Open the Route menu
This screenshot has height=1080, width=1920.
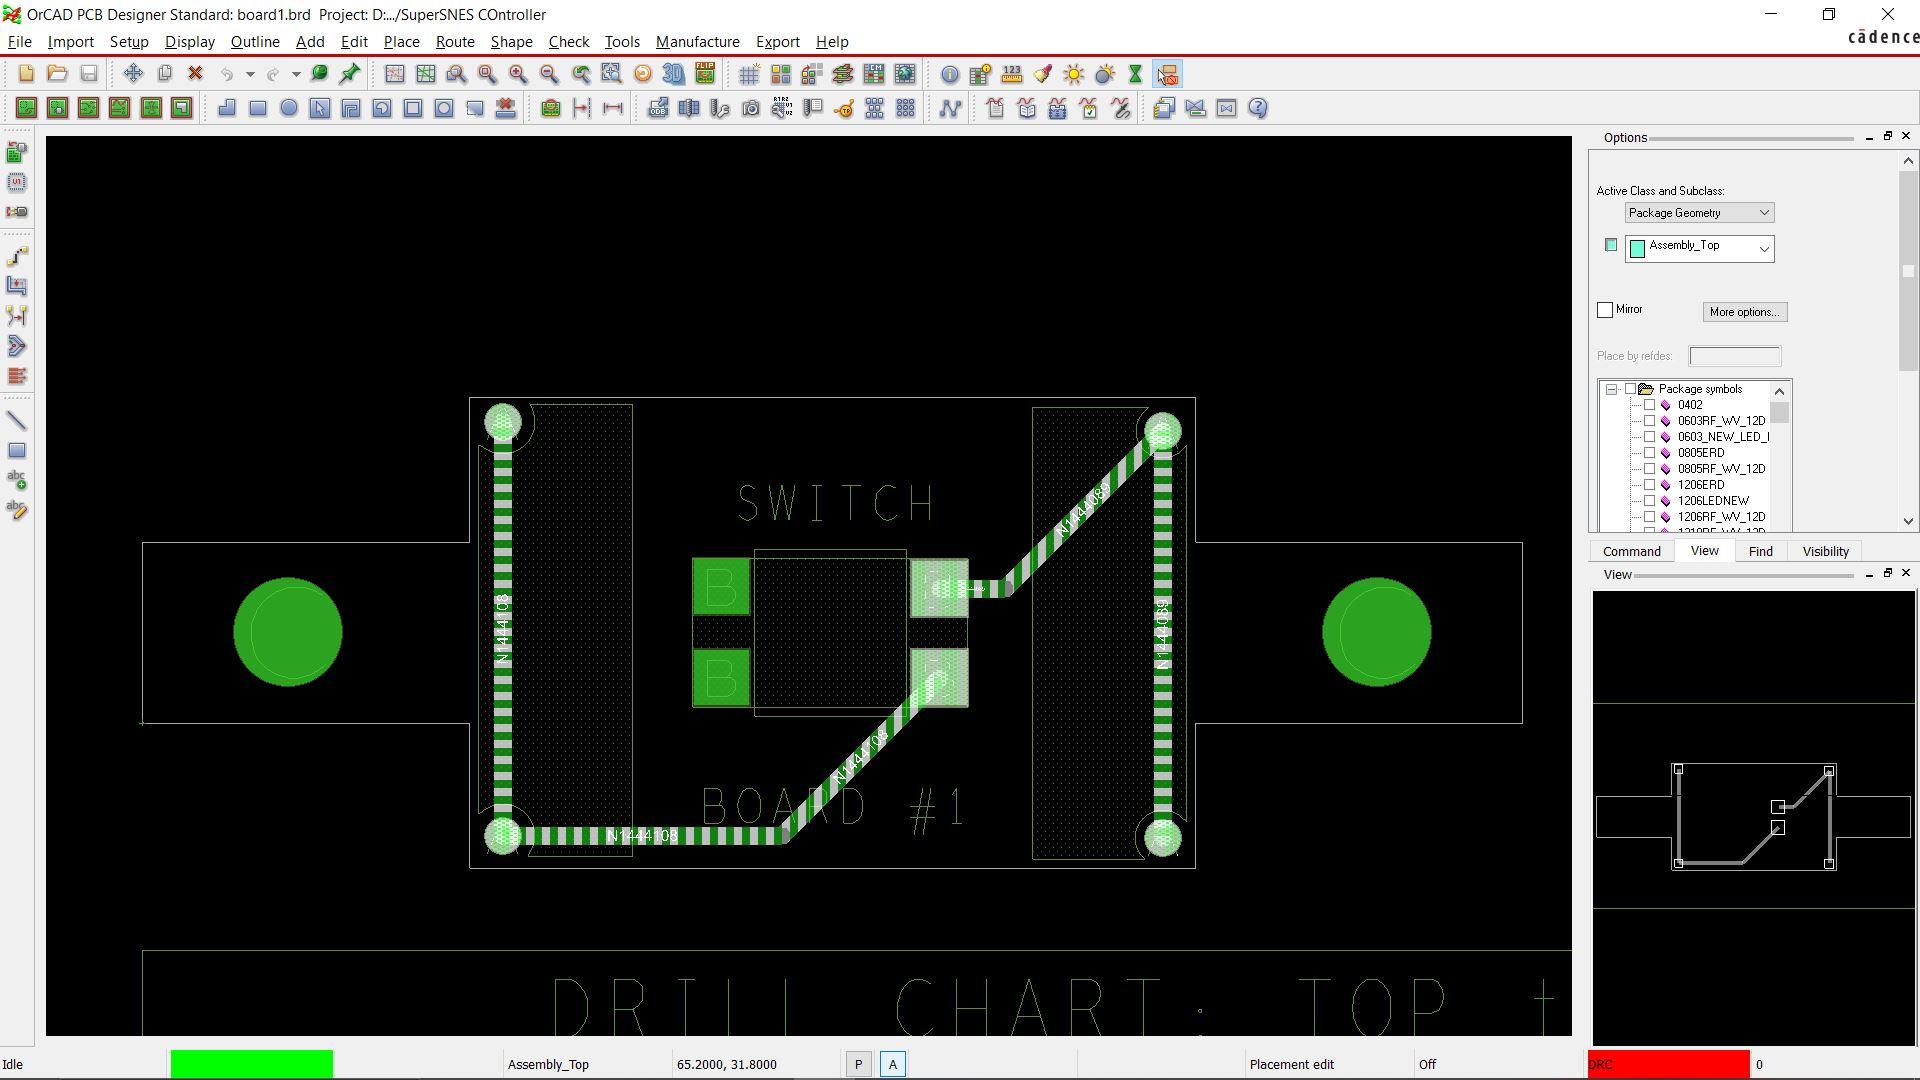454,42
